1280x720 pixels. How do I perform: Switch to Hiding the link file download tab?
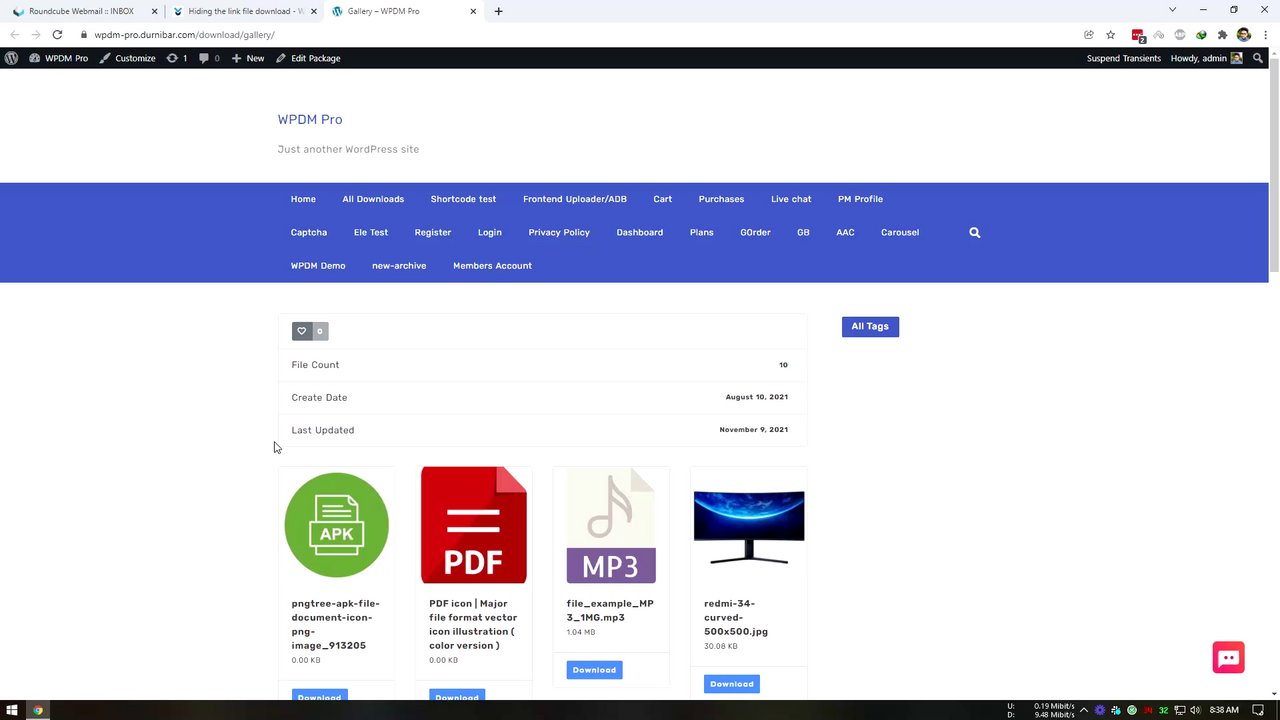click(x=243, y=11)
